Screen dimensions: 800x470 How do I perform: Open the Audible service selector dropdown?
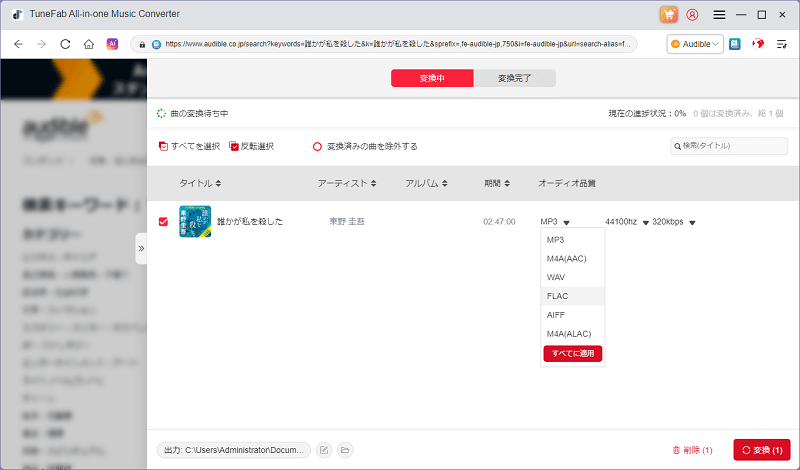696,44
